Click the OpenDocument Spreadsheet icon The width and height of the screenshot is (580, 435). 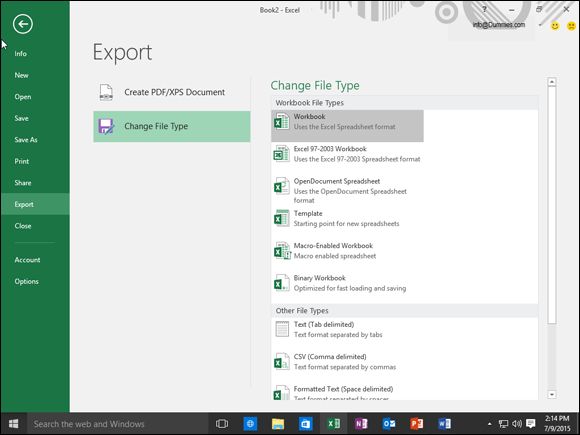[x=281, y=186]
